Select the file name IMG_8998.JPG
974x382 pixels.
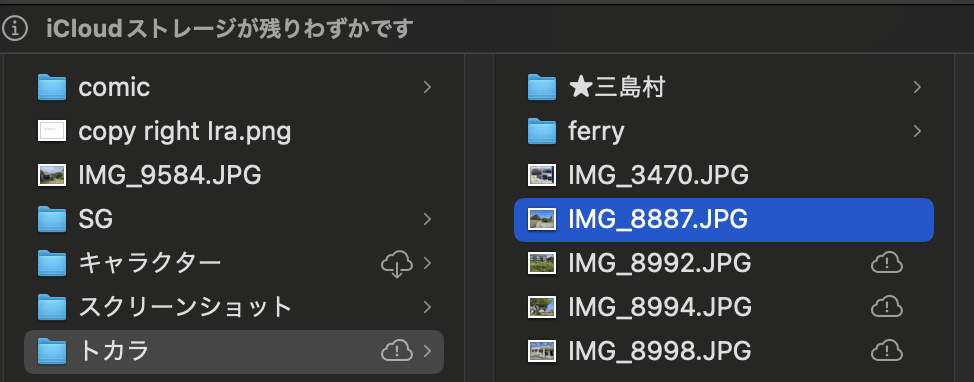point(660,351)
